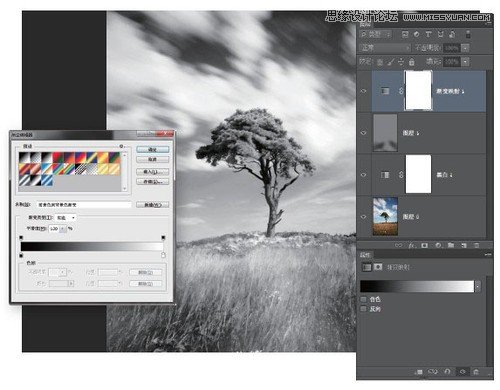Select the adjustment icon in Properties panel
The height and width of the screenshot is (390, 500).
click(x=367, y=267)
